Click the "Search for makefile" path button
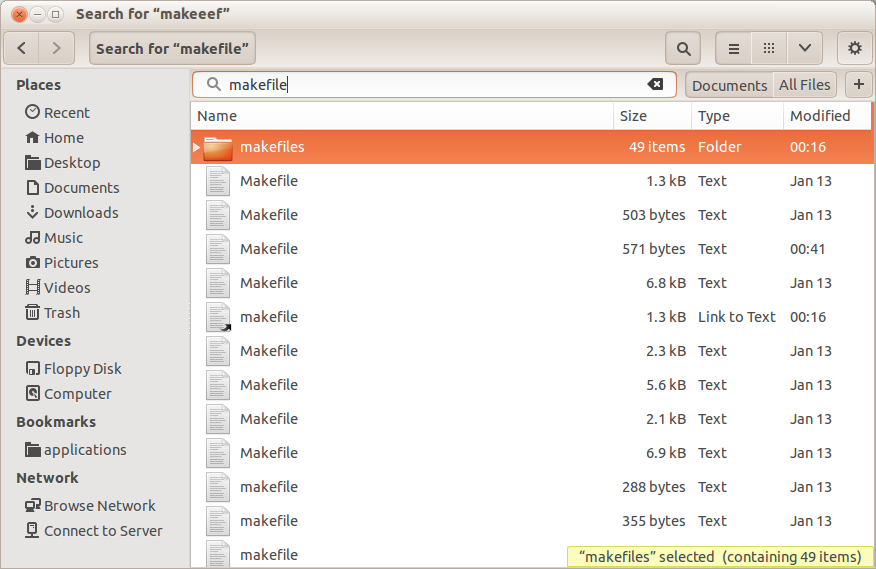876x569 pixels. (x=172, y=48)
